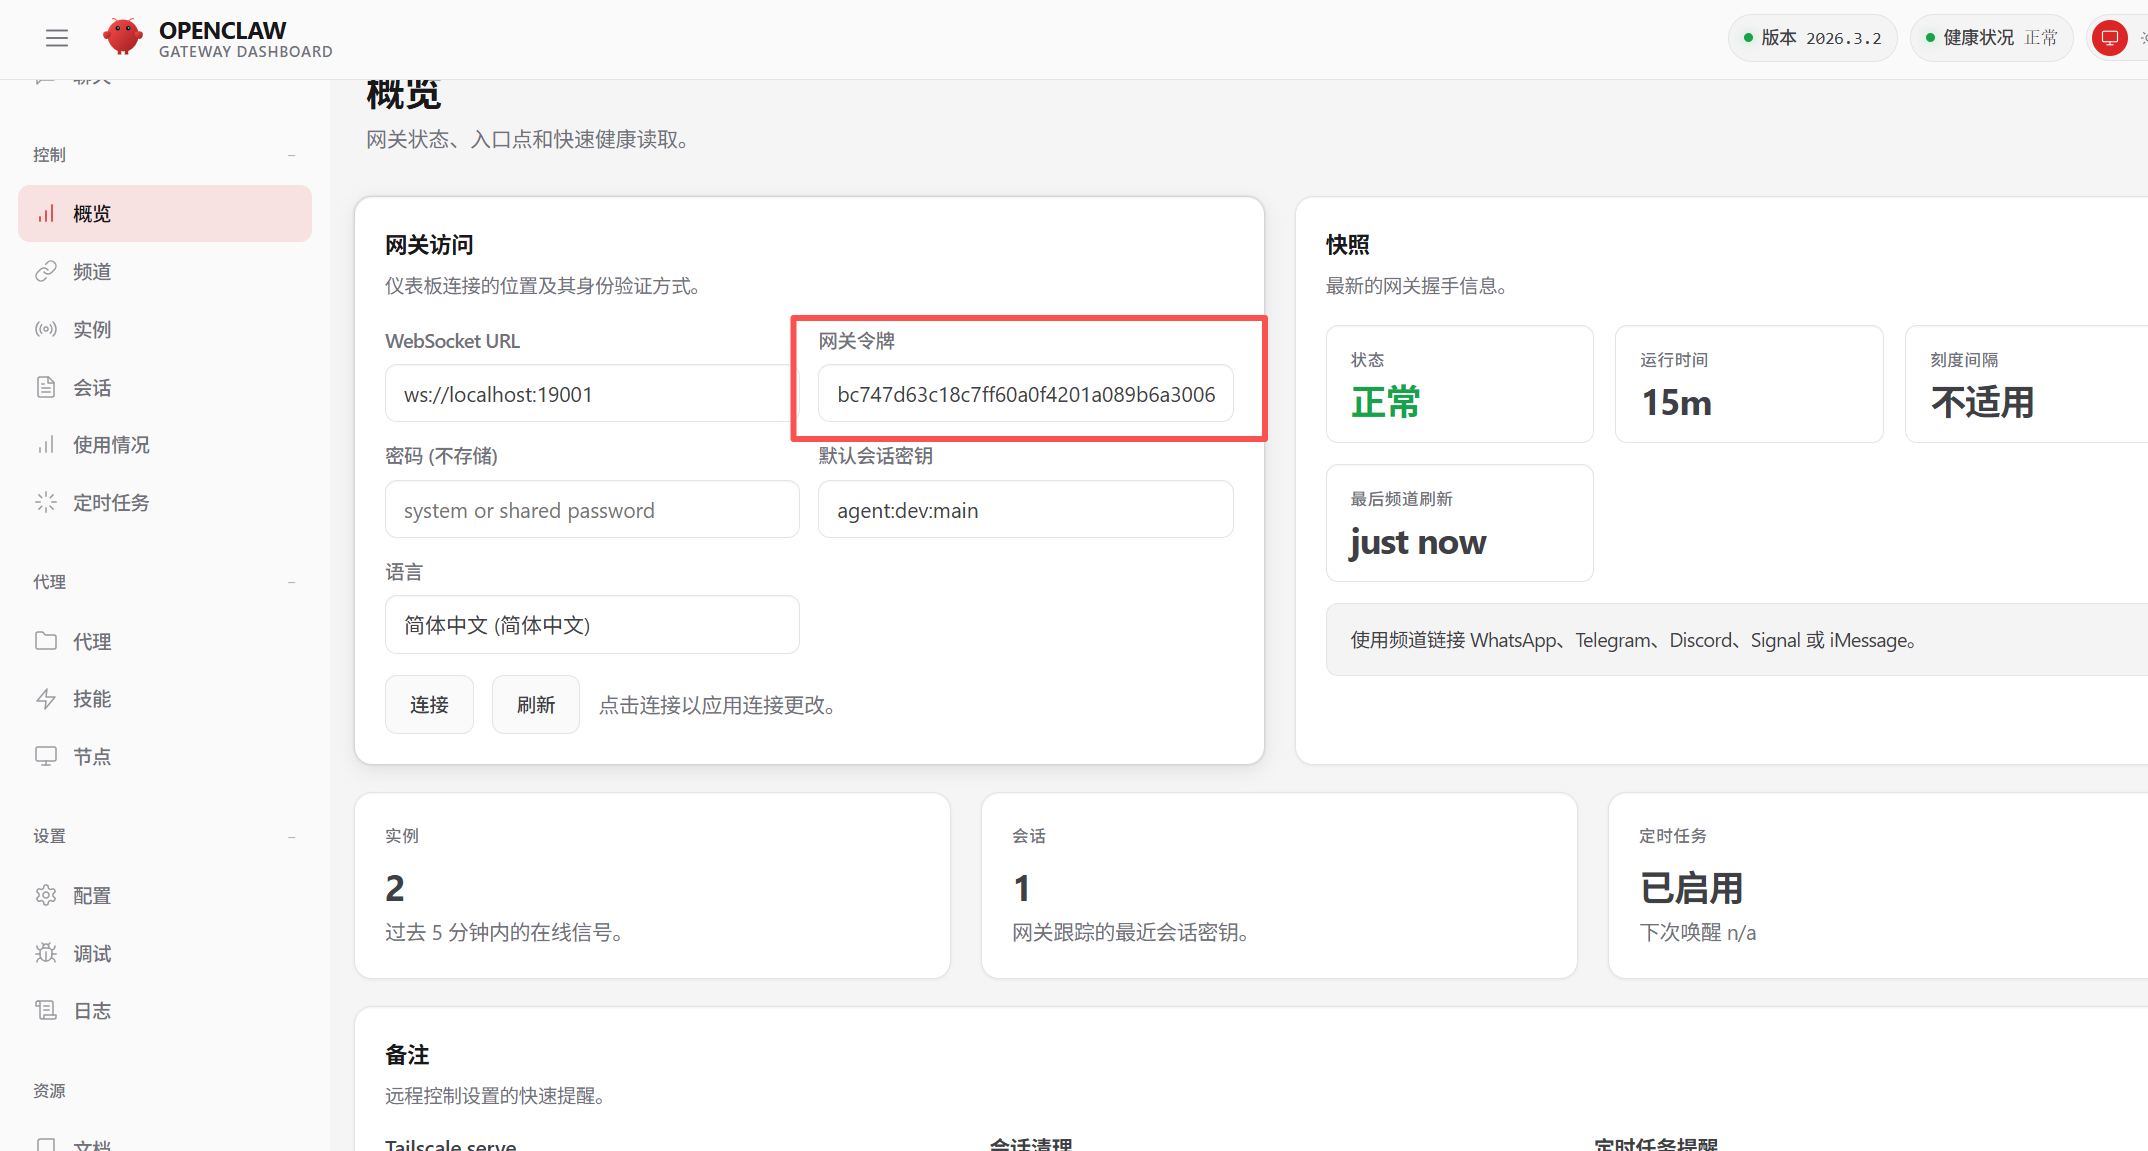Collapse the 设置 sidebar section

[x=291, y=836]
